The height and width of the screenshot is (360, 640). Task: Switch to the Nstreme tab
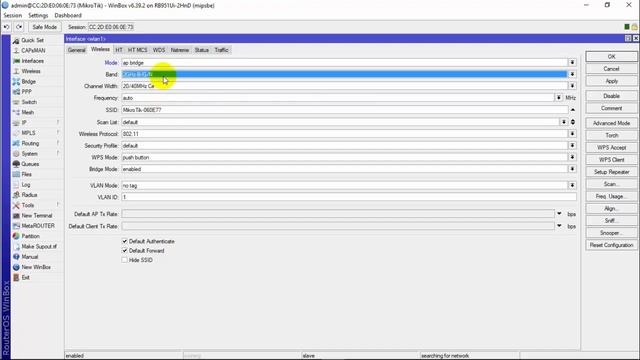point(180,50)
